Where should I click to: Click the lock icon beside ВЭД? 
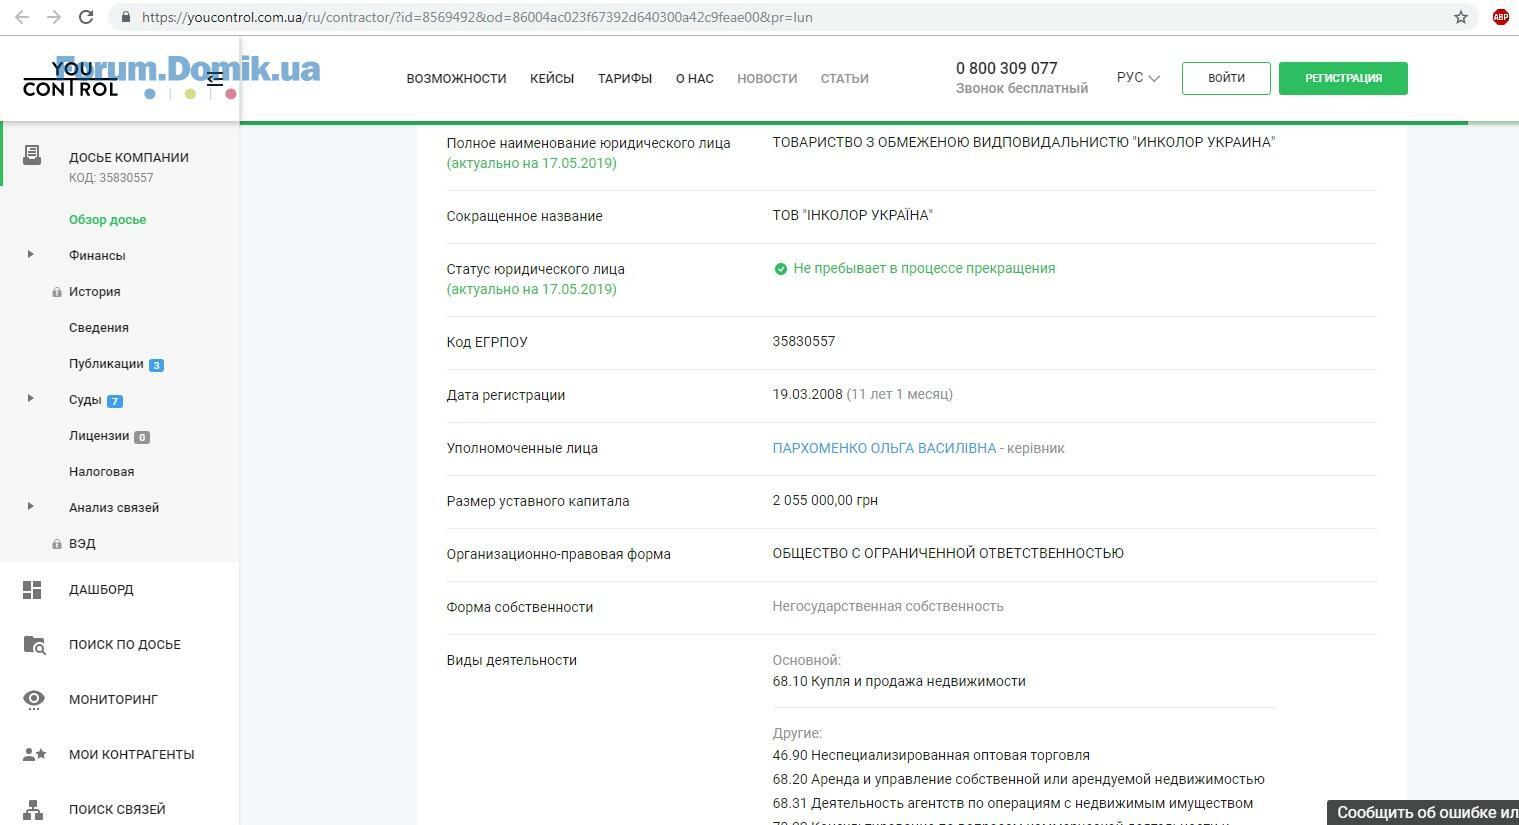click(57, 544)
